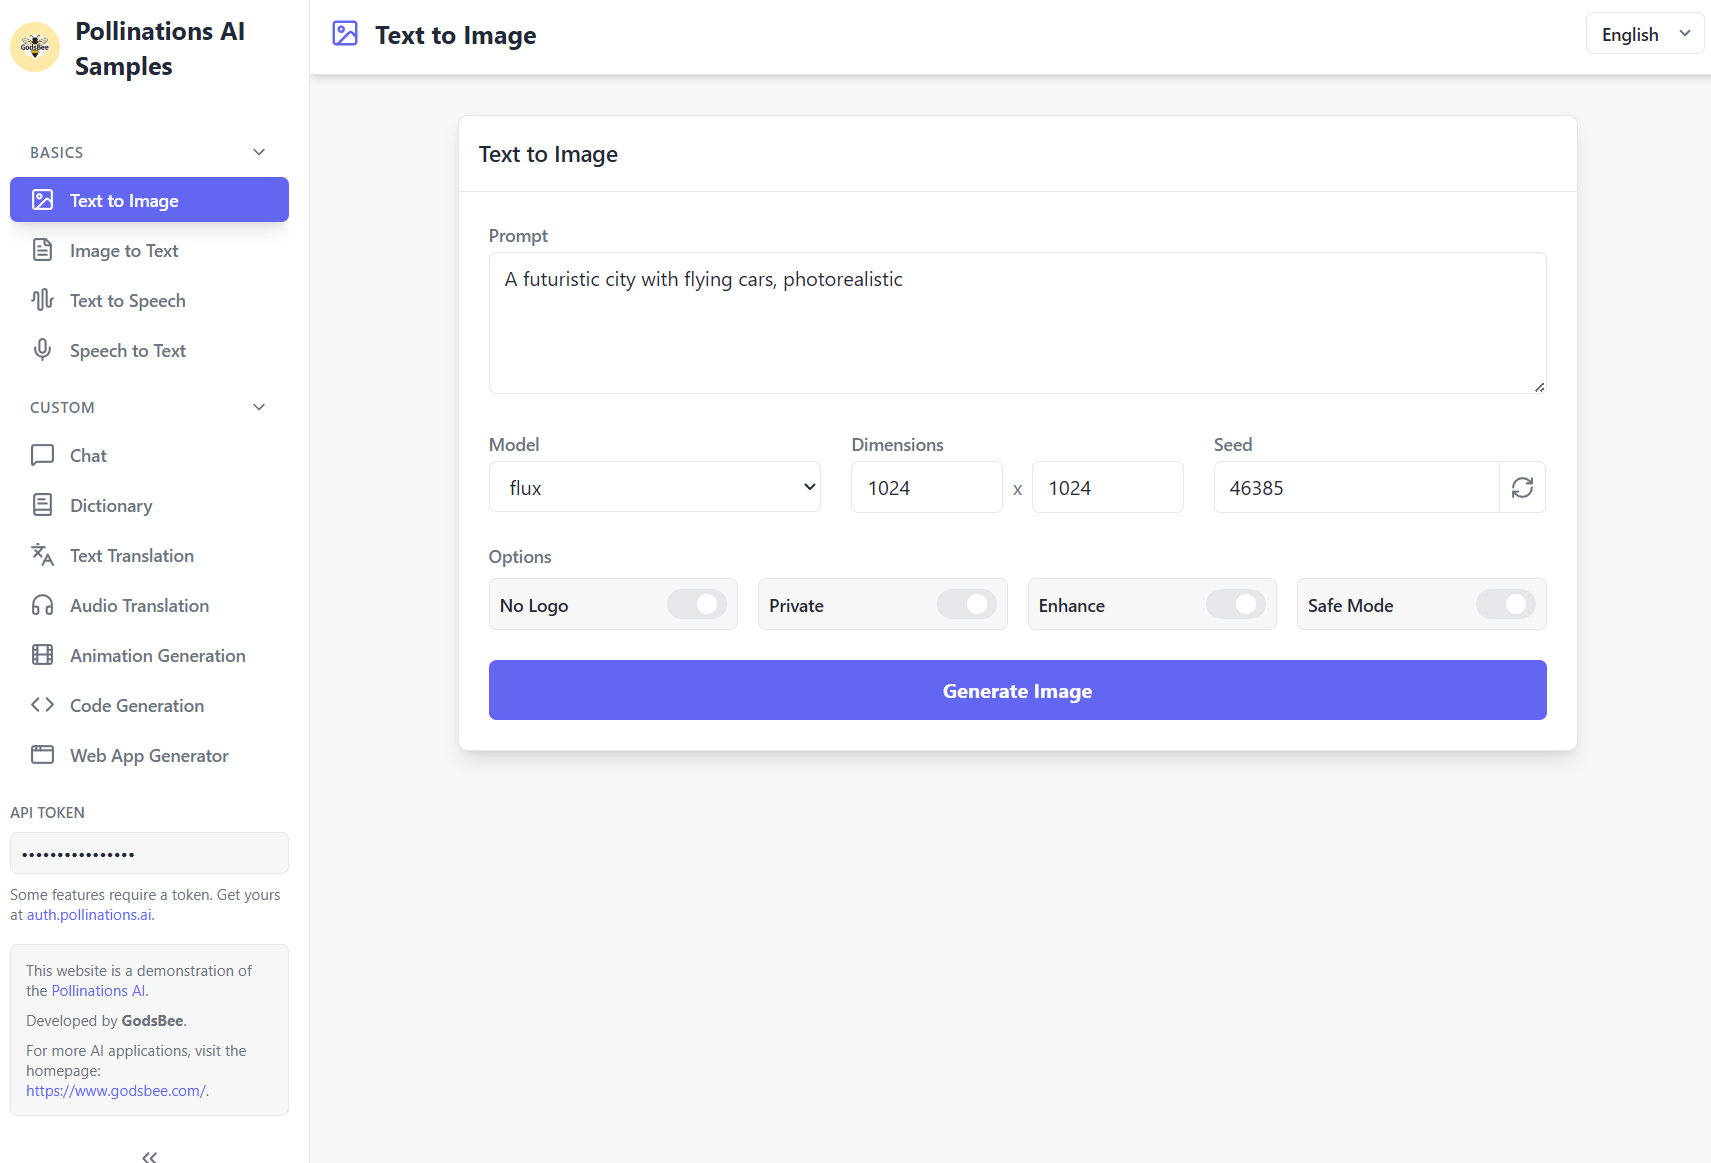This screenshot has width=1711, height=1163.
Task: Turn on the Enhance toggle
Action: click(1236, 604)
